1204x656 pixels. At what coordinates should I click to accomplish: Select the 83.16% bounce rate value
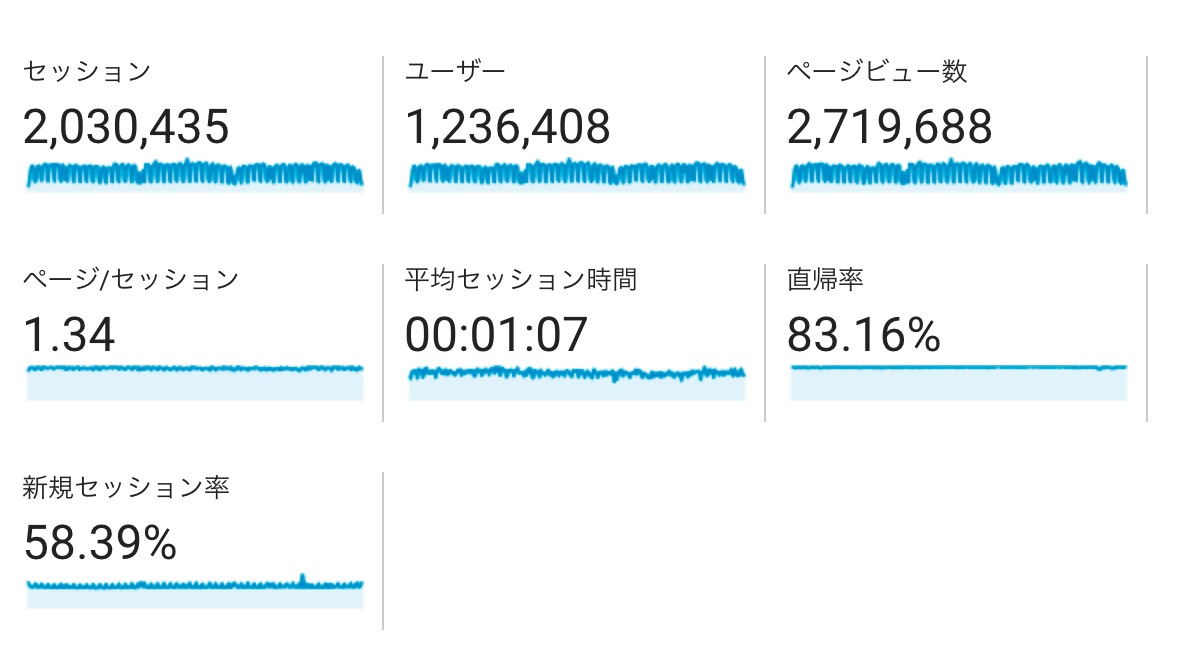(864, 335)
